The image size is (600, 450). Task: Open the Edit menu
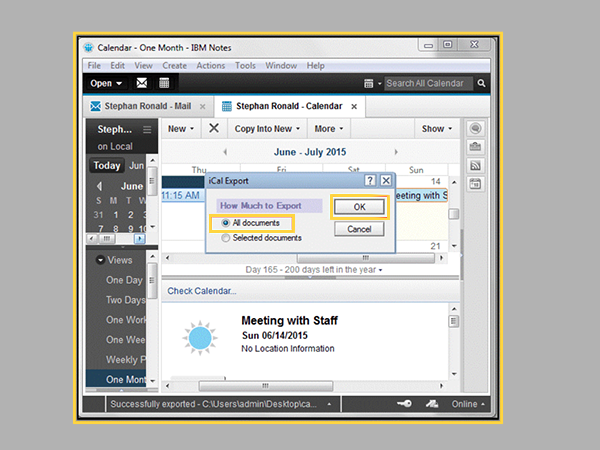pyautogui.click(x=117, y=66)
